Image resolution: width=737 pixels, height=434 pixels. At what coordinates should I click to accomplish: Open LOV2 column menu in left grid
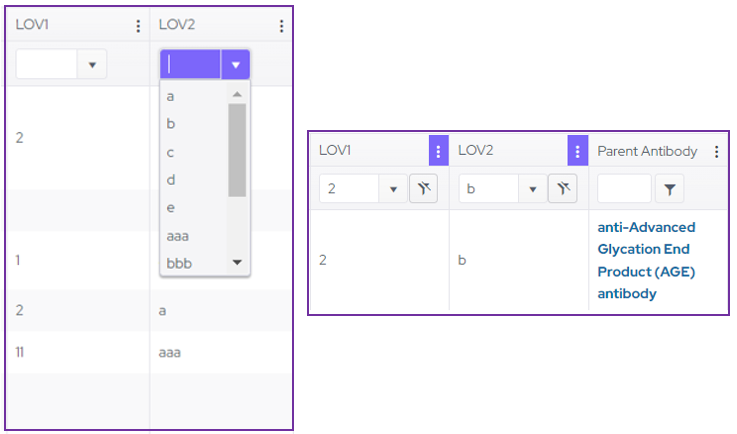[x=281, y=26]
